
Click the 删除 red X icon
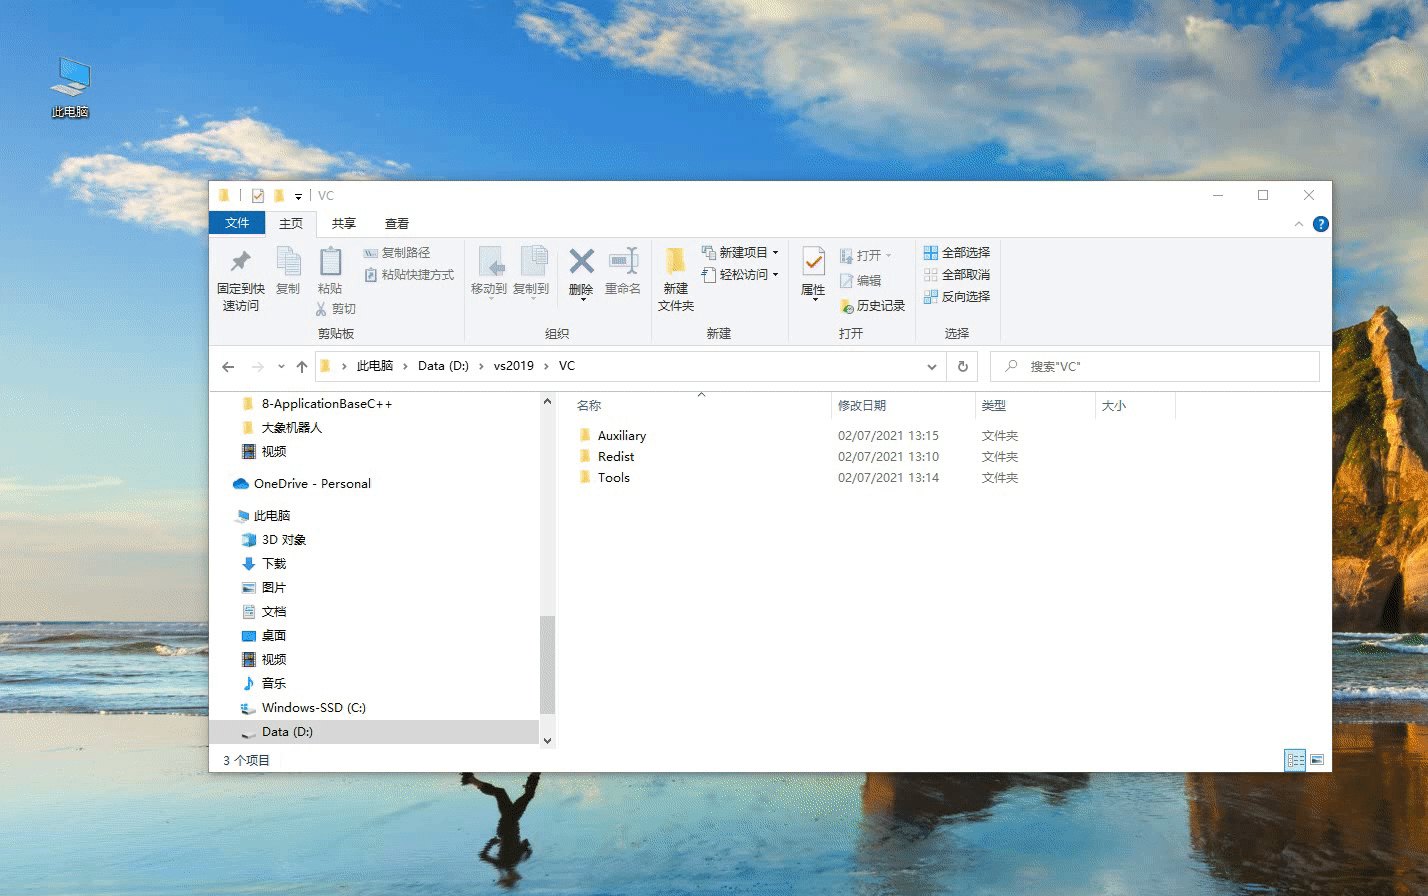[581, 262]
